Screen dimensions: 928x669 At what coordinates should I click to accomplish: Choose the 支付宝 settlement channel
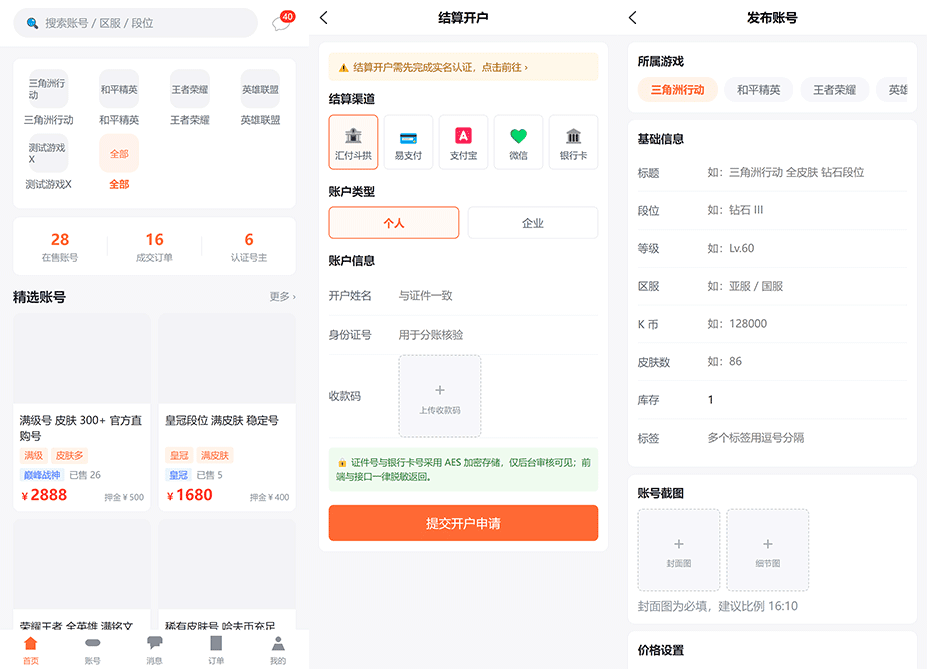(x=463, y=142)
